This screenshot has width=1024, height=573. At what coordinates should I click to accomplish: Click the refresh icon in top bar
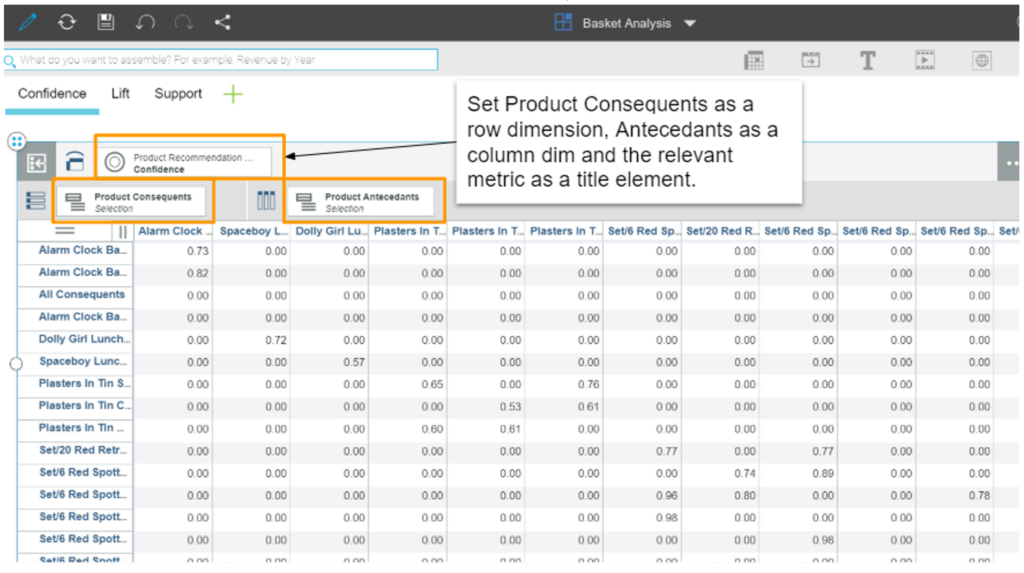coord(66,22)
